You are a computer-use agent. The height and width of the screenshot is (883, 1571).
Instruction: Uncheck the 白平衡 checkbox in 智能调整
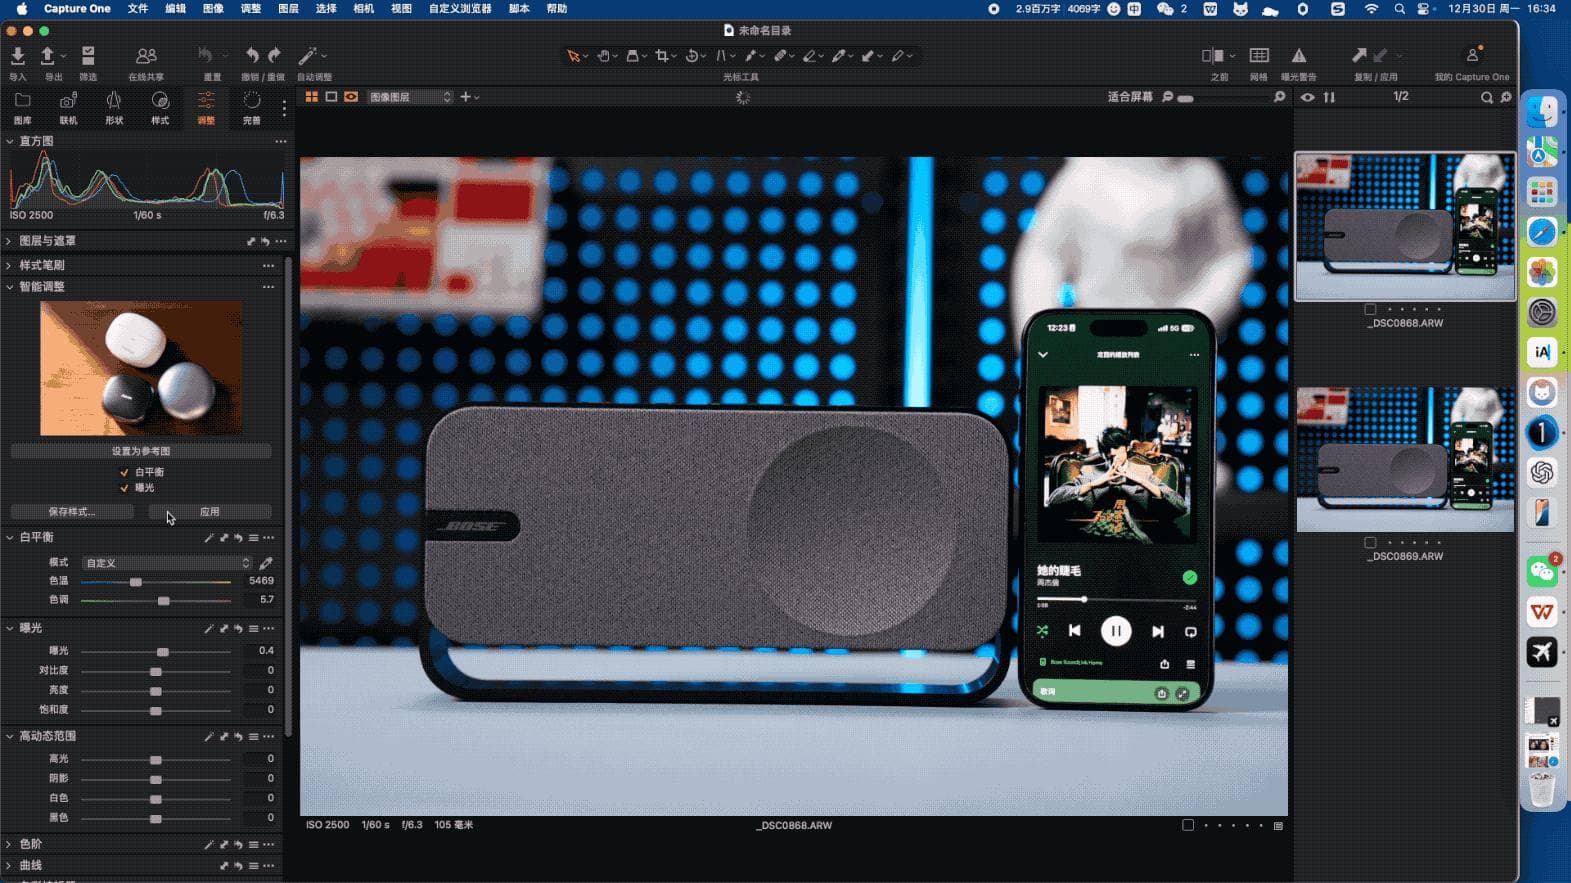(x=125, y=472)
